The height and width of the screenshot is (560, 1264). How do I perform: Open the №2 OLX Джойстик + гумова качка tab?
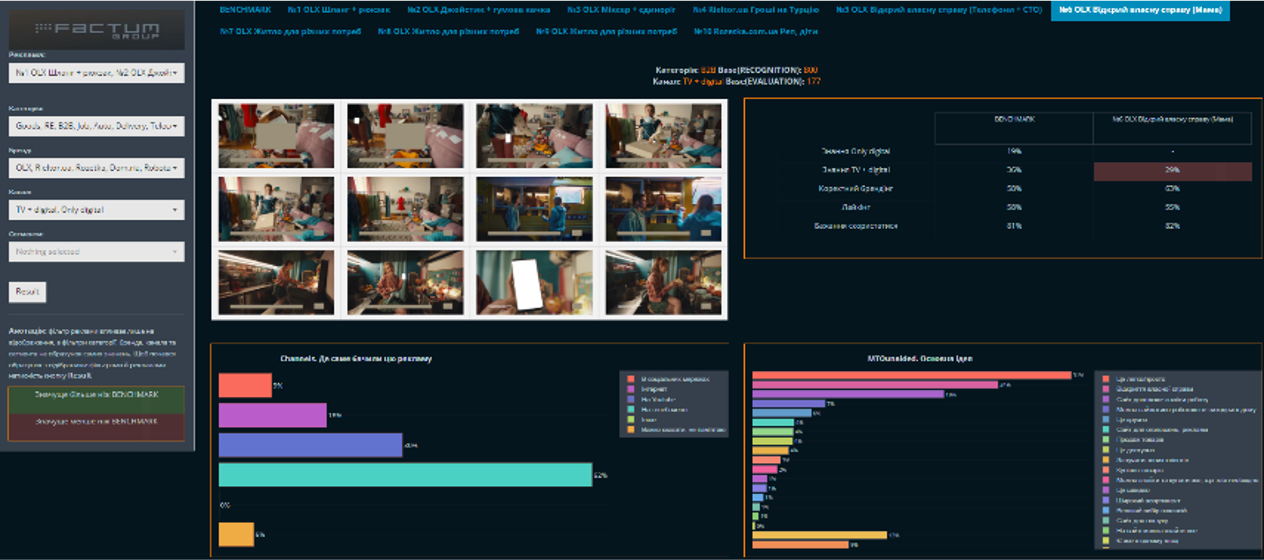[477, 10]
